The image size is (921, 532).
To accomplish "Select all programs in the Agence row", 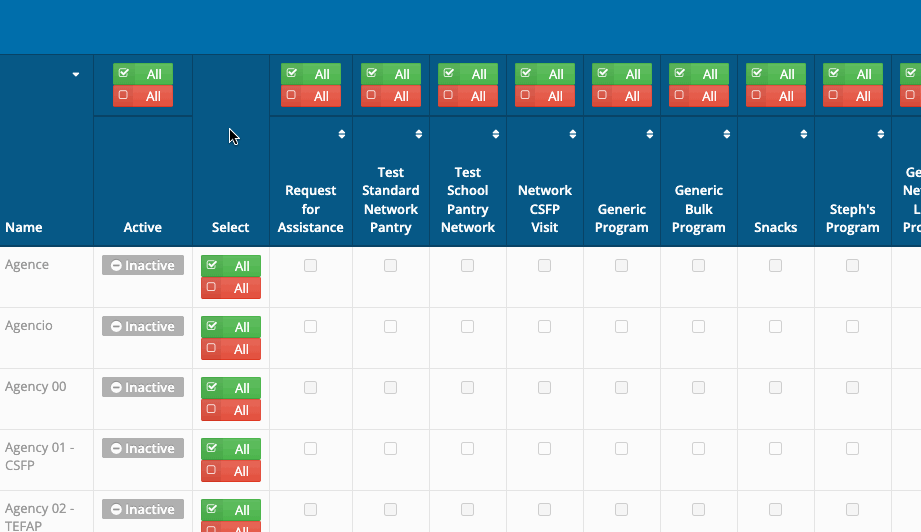I will pos(231,266).
